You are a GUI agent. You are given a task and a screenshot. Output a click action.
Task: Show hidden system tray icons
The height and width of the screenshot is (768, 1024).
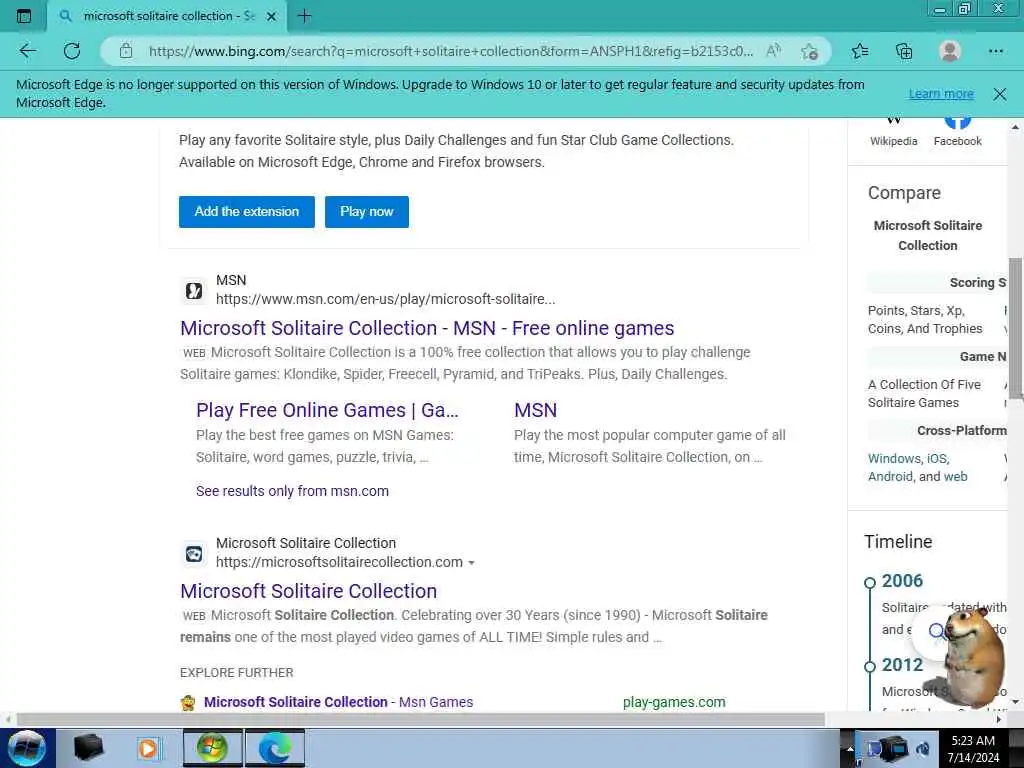[x=850, y=749]
